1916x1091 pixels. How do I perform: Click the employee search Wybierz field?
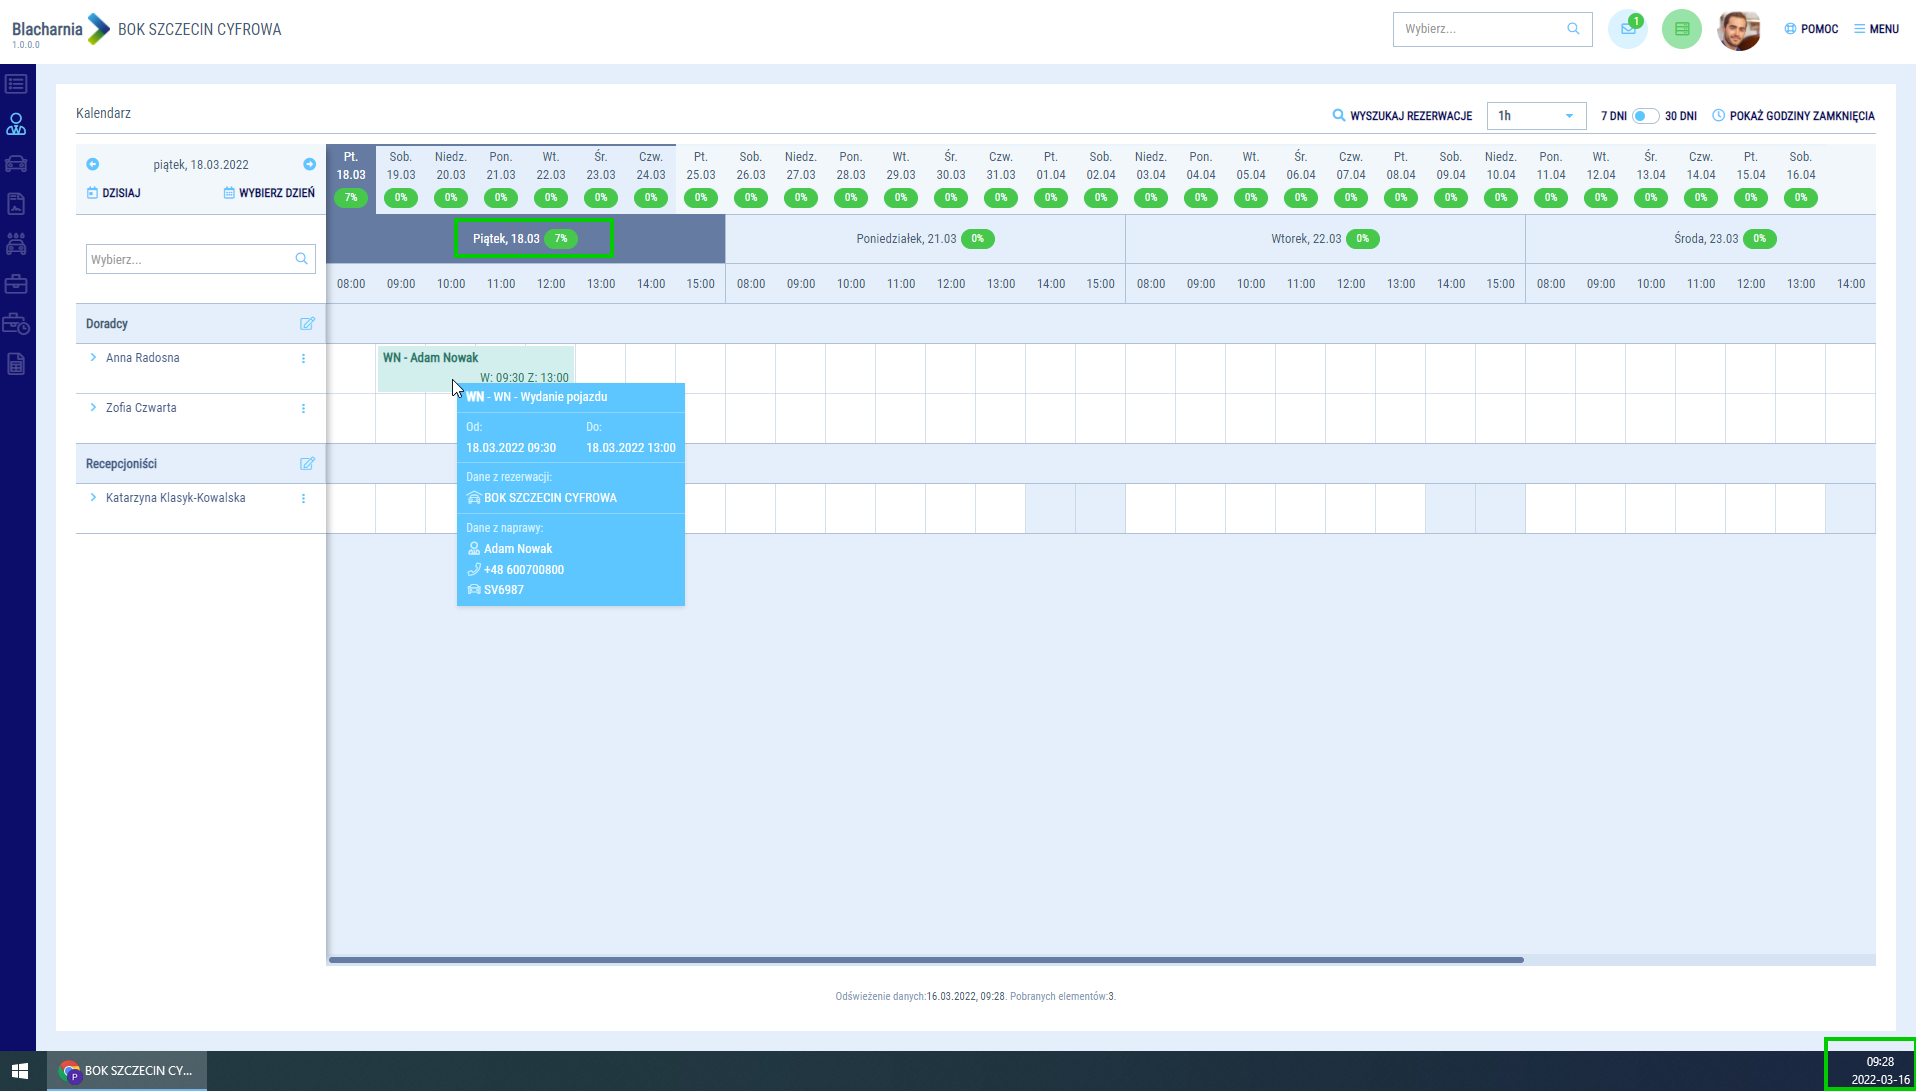190,259
